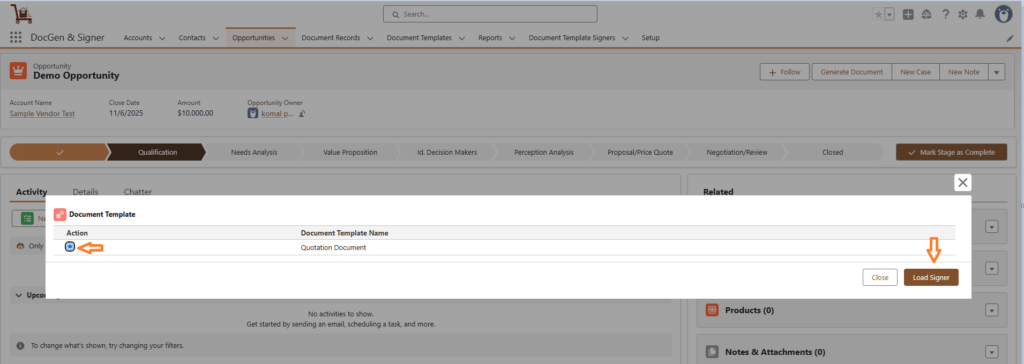
Task: Expand the Document Records dropdown chevron
Action: coord(370,38)
